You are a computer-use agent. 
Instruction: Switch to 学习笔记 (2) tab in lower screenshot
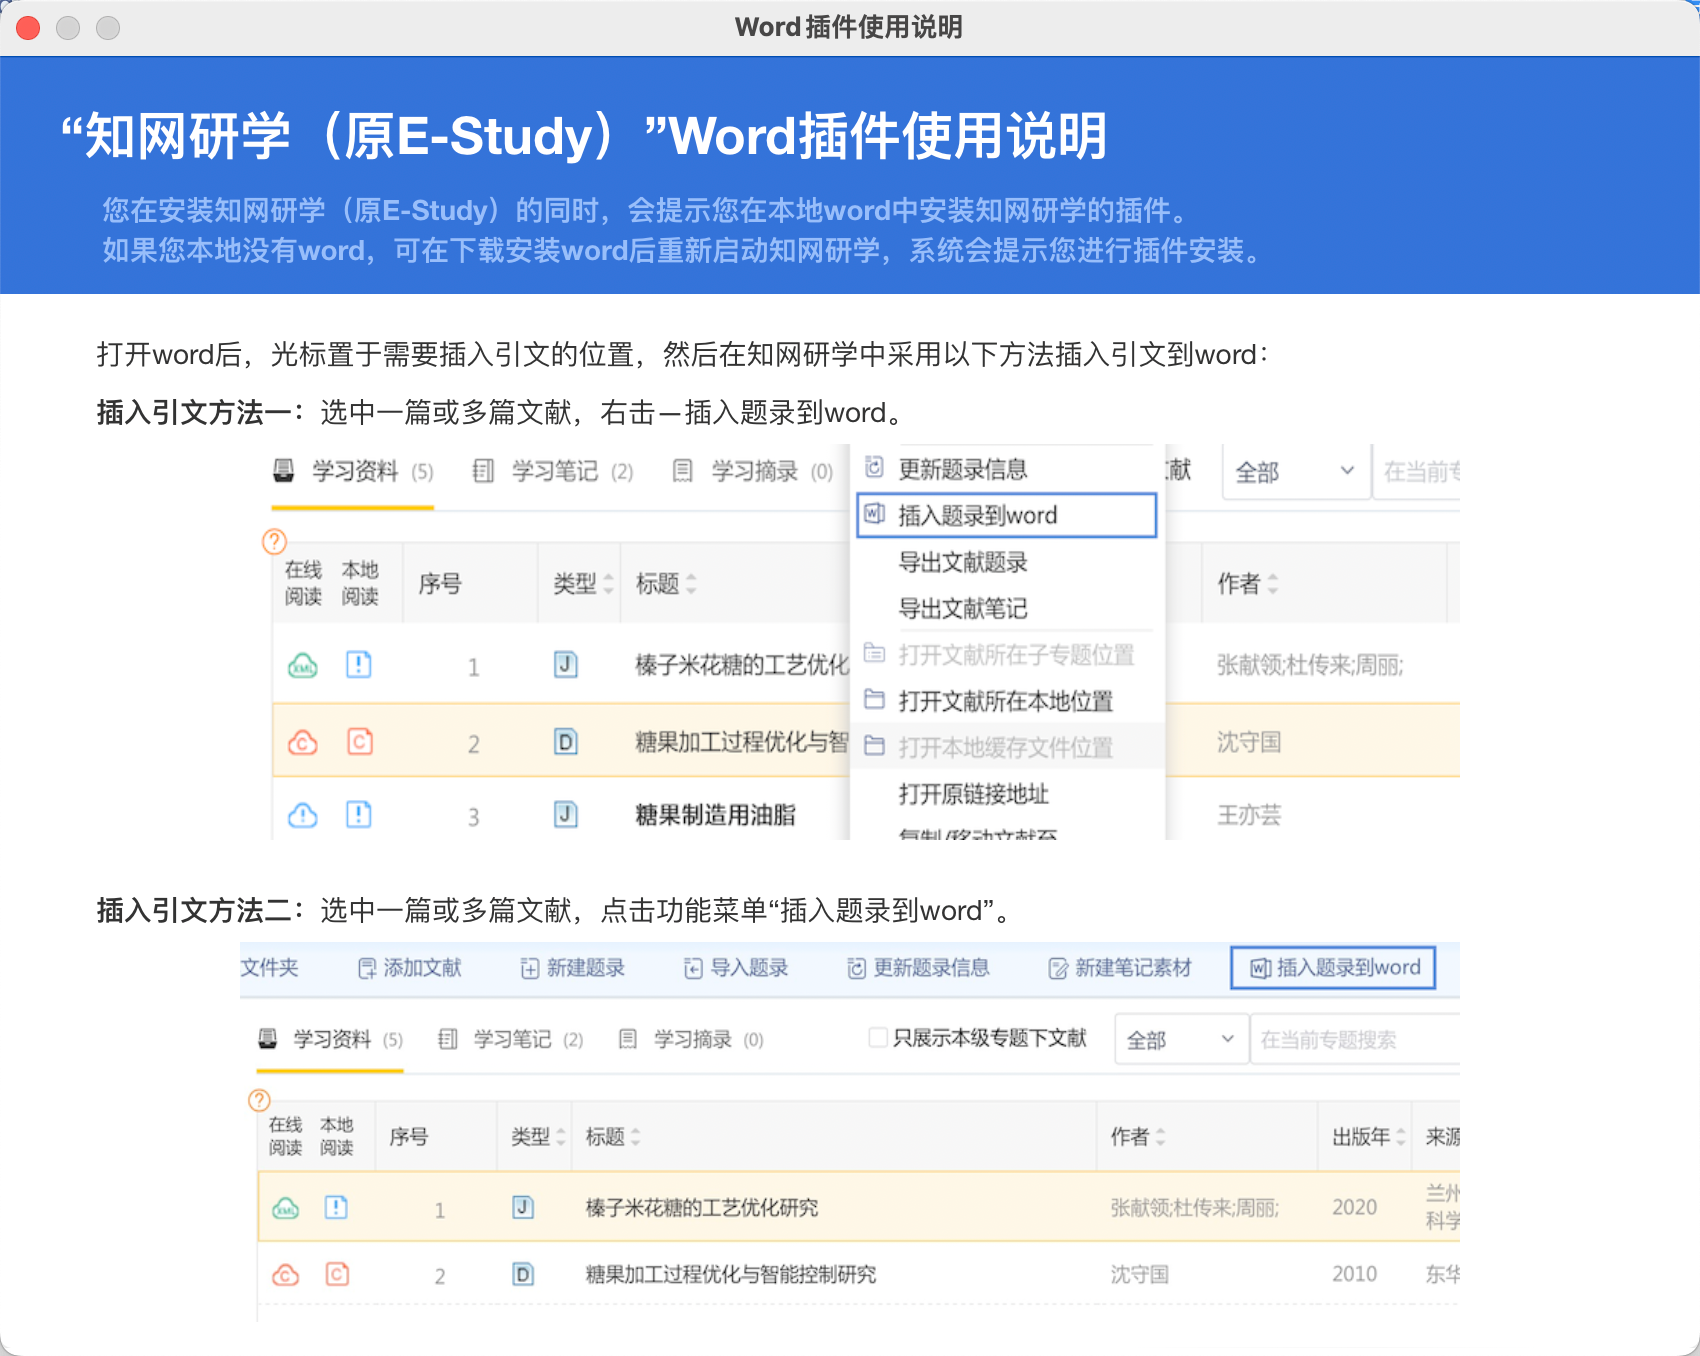point(511,1040)
